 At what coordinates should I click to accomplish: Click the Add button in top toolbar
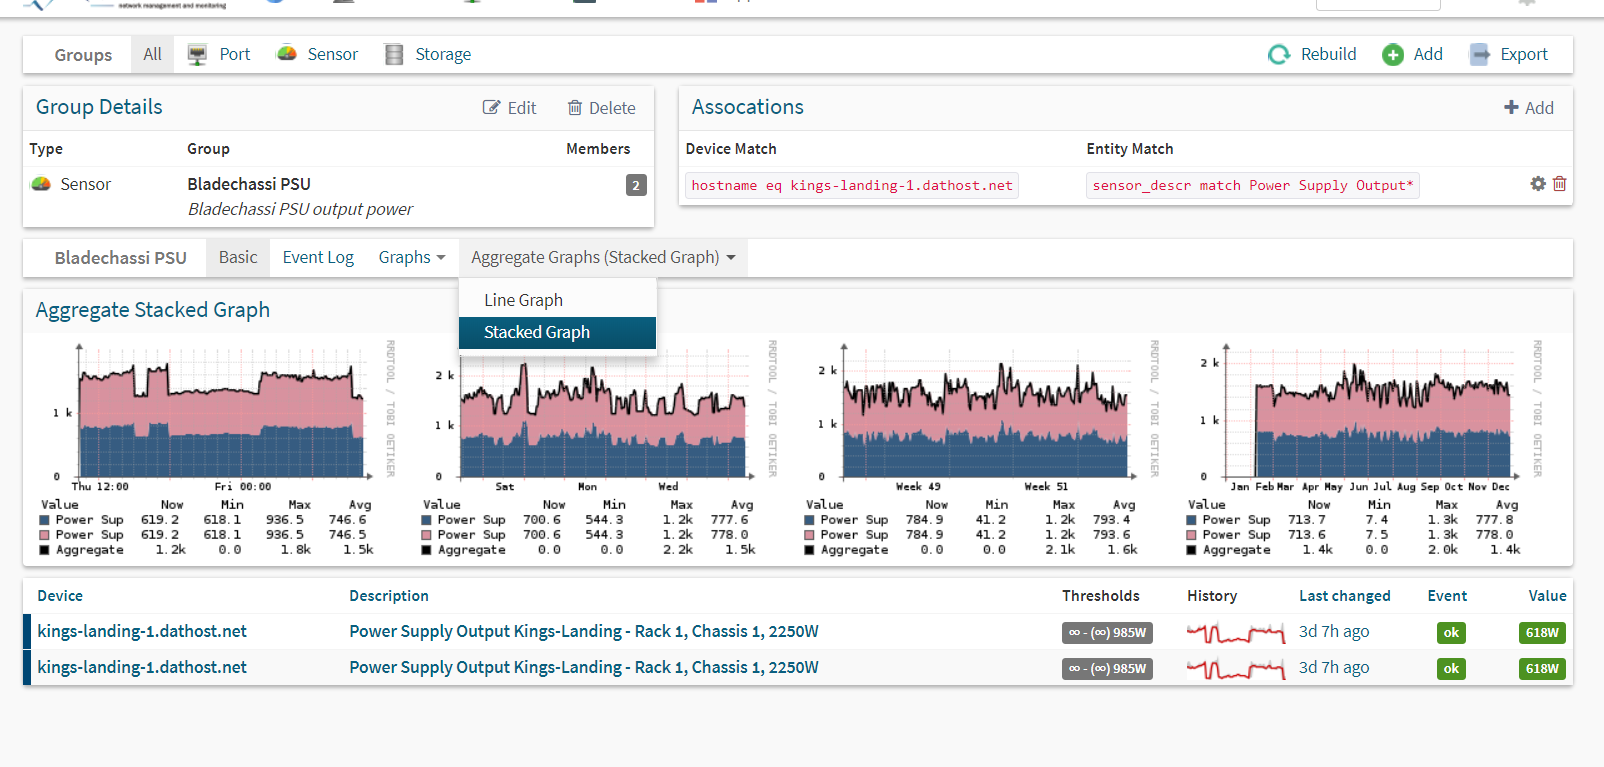tap(1412, 54)
